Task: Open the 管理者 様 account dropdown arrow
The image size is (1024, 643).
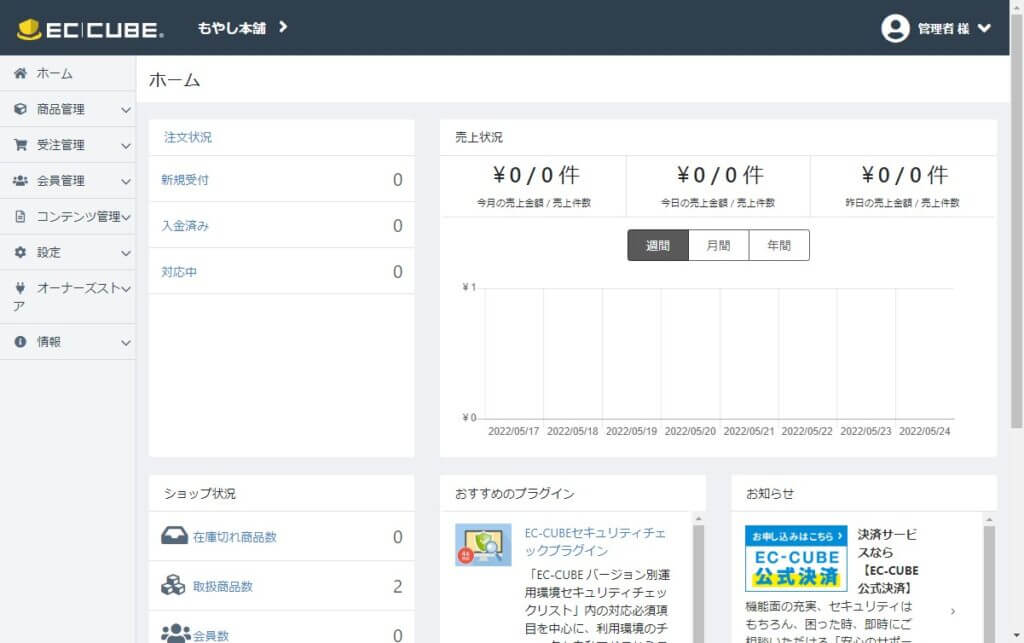Action: click(x=985, y=28)
